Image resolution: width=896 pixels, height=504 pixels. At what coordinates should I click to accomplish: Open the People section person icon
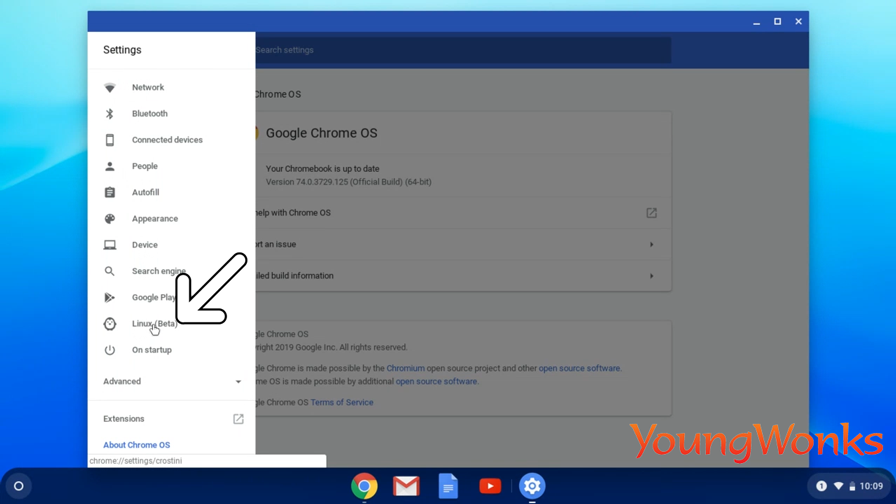click(x=110, y=166)
